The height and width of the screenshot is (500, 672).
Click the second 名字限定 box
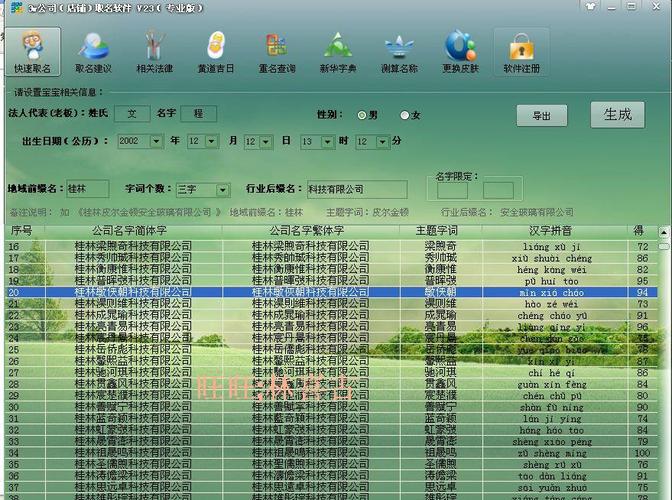(x=498, y=191)
